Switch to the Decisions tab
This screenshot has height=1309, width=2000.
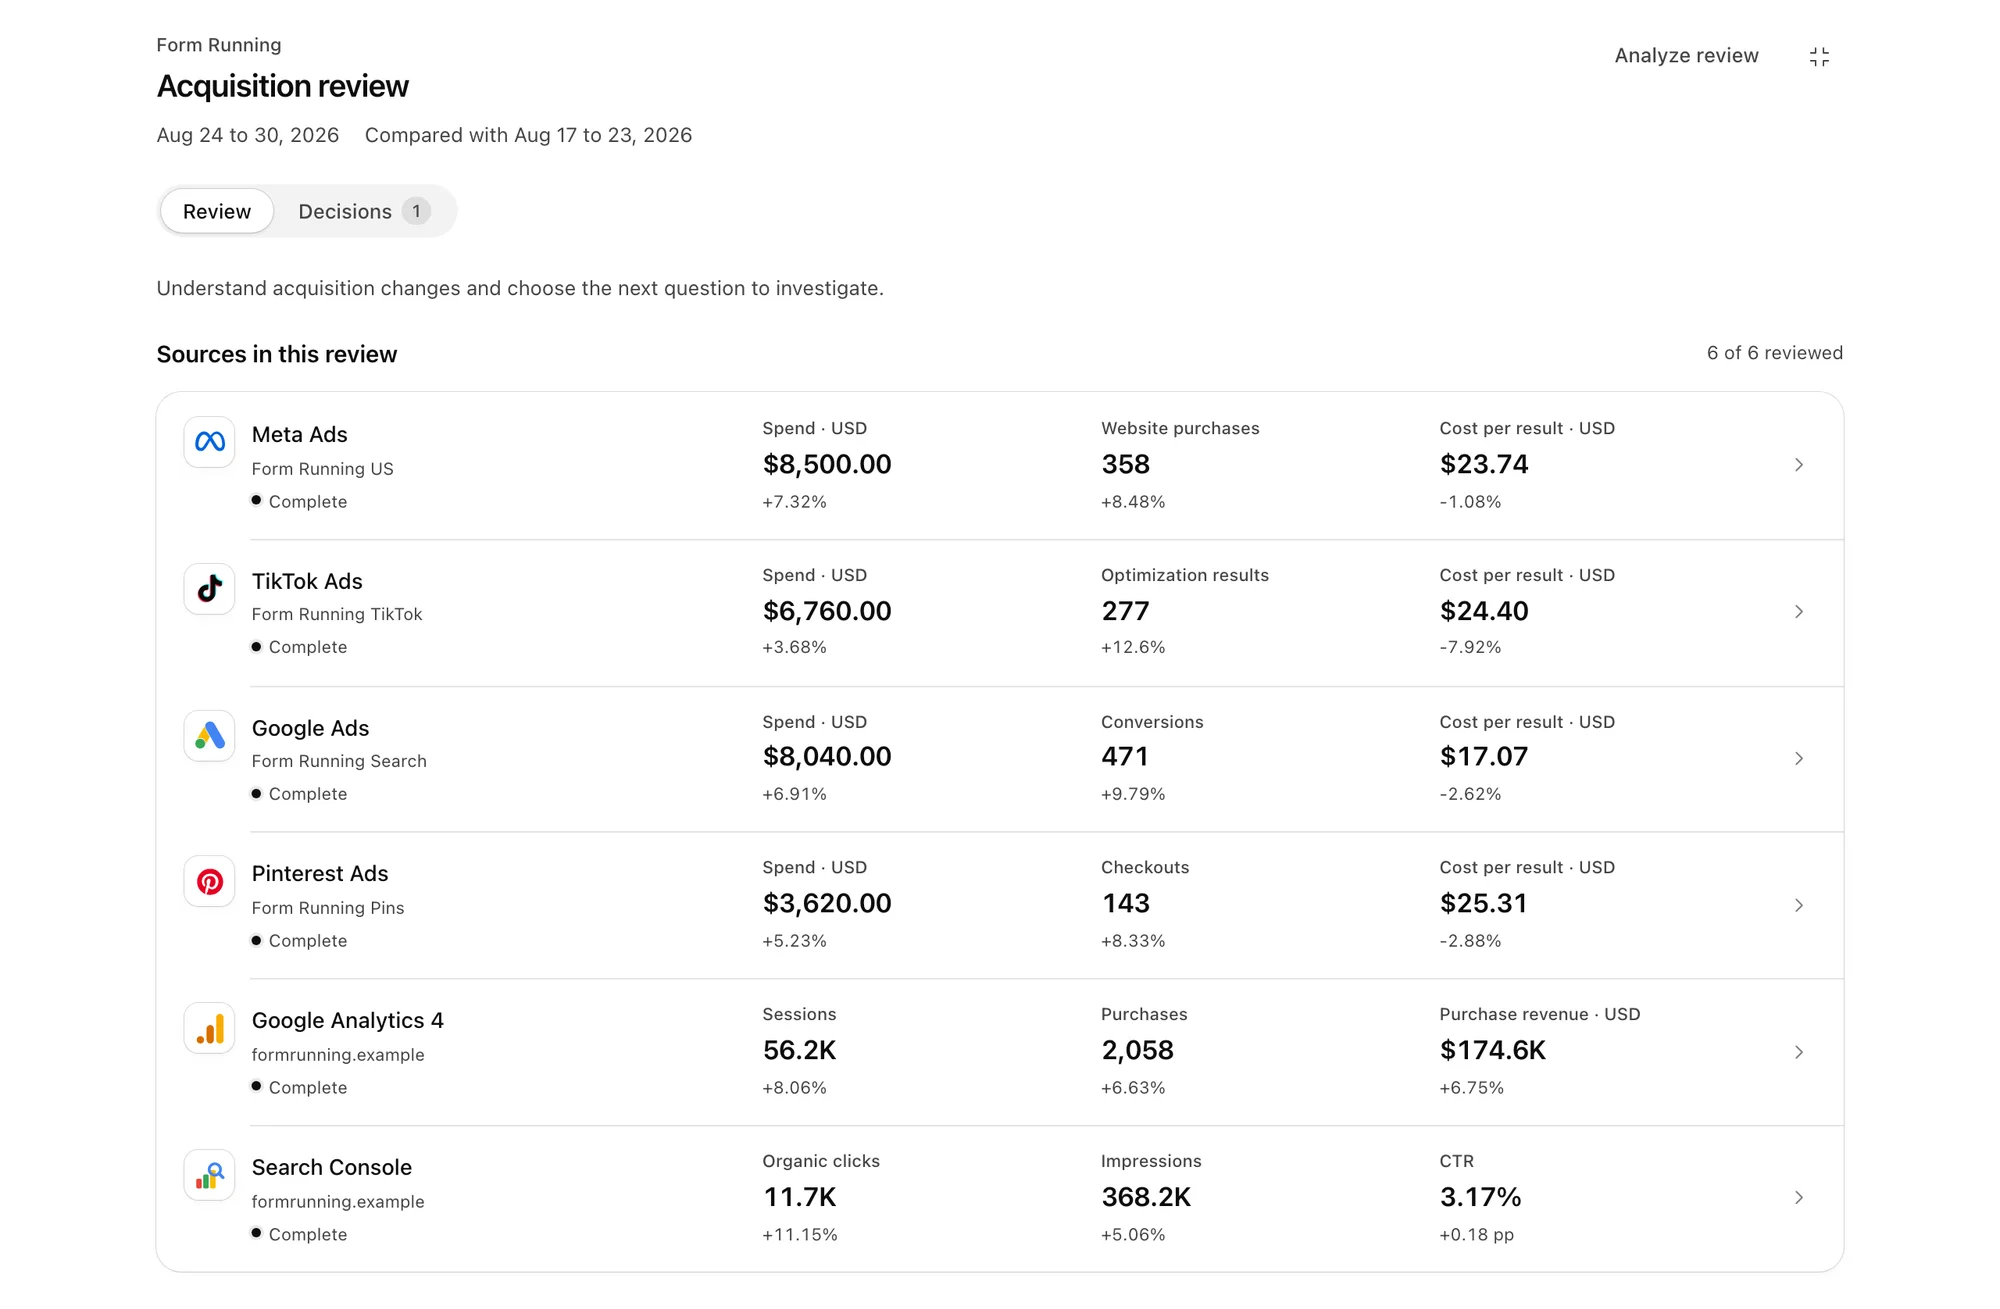coord(364,211)
